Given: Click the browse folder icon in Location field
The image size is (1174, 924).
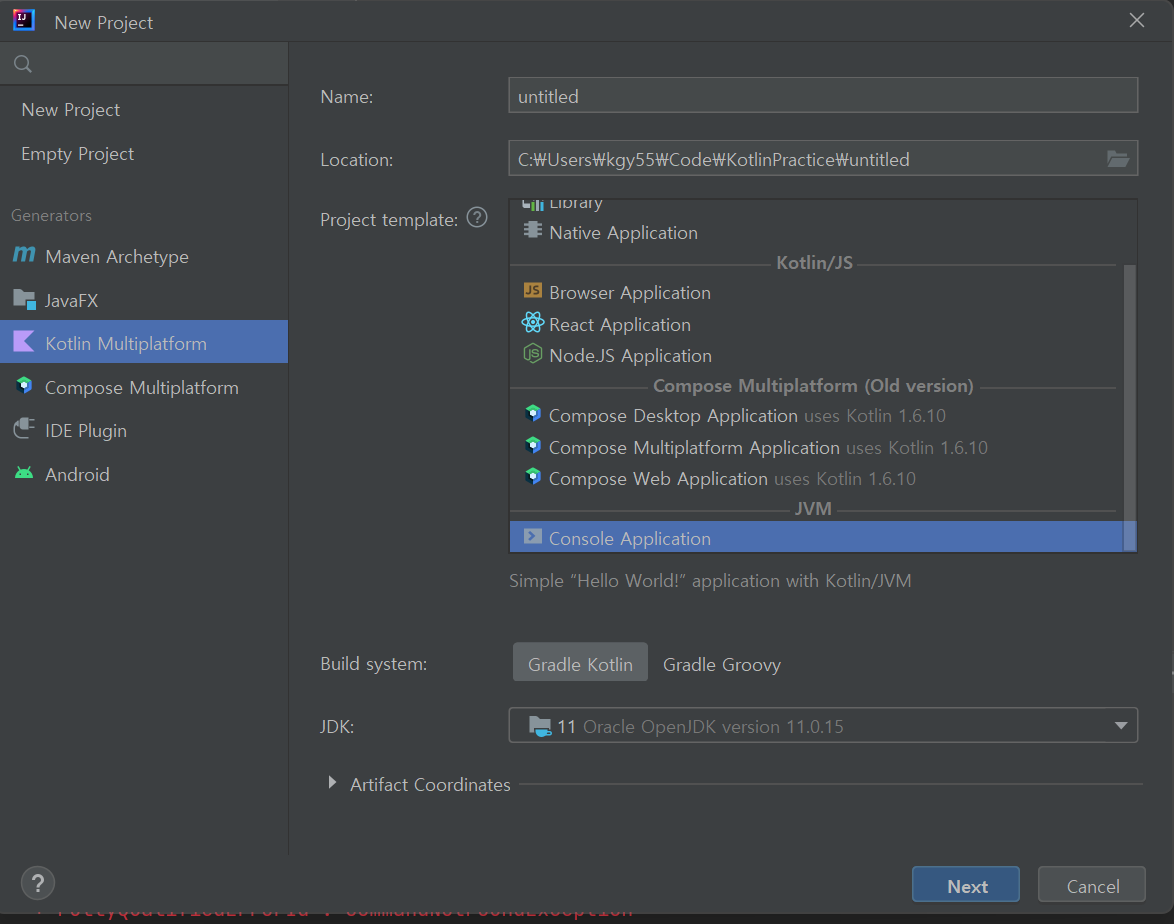Looking at the screenshot, I should [1118, 159].
